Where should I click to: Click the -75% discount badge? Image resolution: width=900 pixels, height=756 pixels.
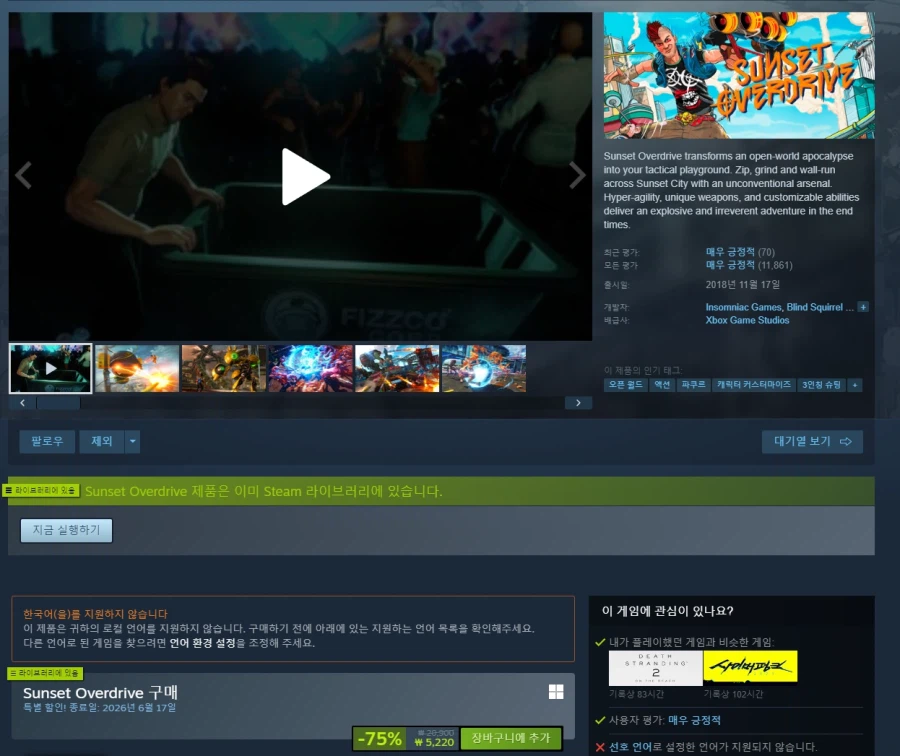pyautogui.click(x=379, y=738)
